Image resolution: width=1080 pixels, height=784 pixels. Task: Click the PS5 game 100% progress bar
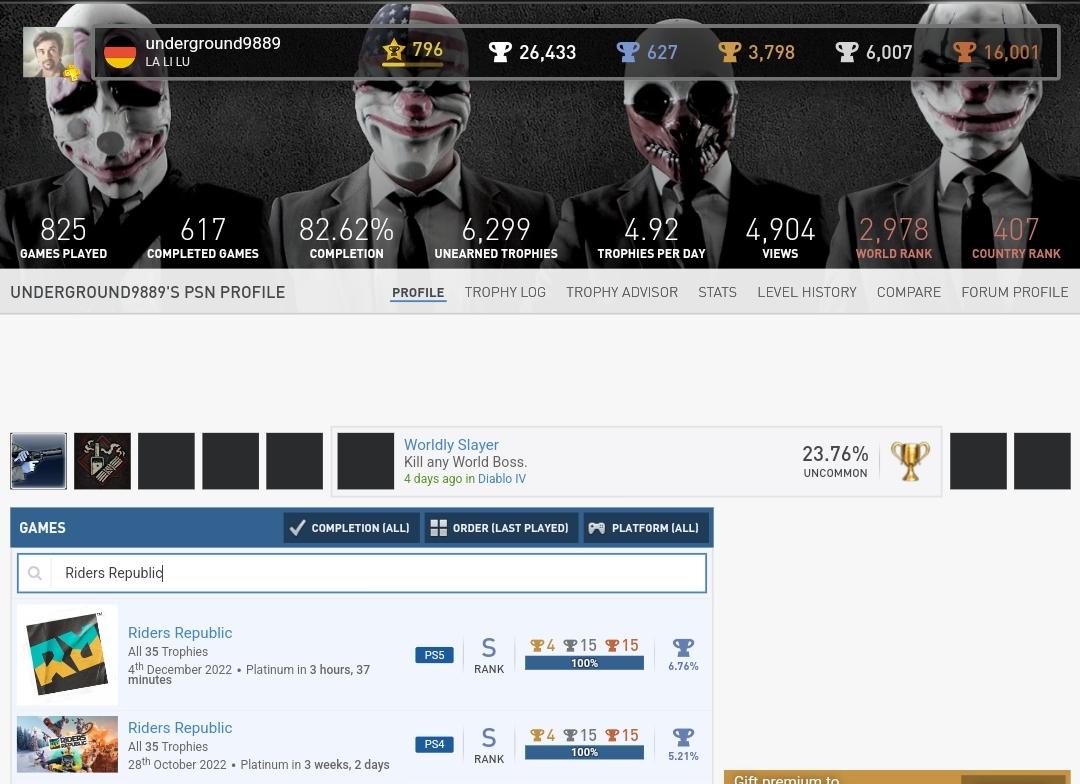pyautogui.click(x=584, y=663)
